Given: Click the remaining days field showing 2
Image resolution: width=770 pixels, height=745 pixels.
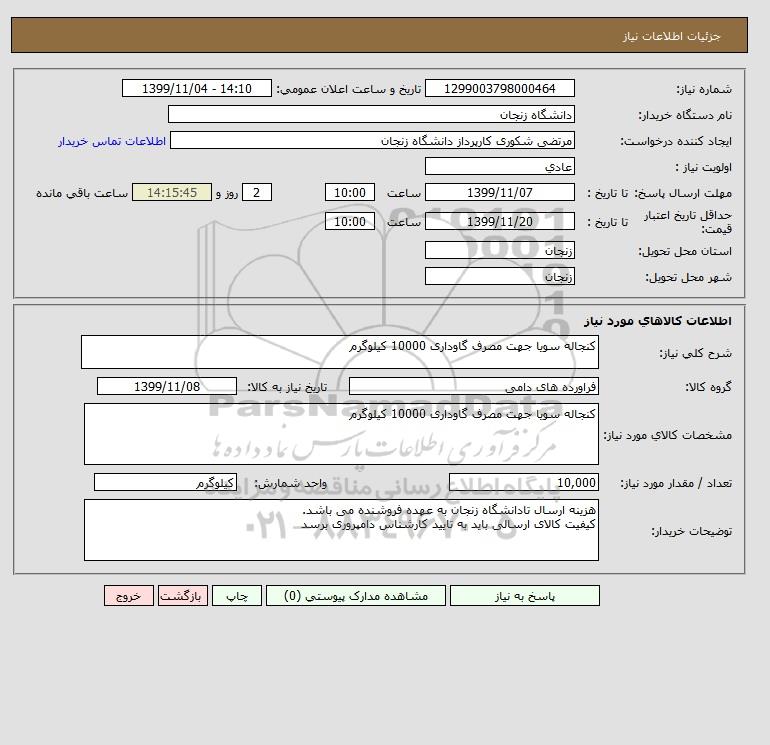Looking at the screenshot, I should [257, 193].
